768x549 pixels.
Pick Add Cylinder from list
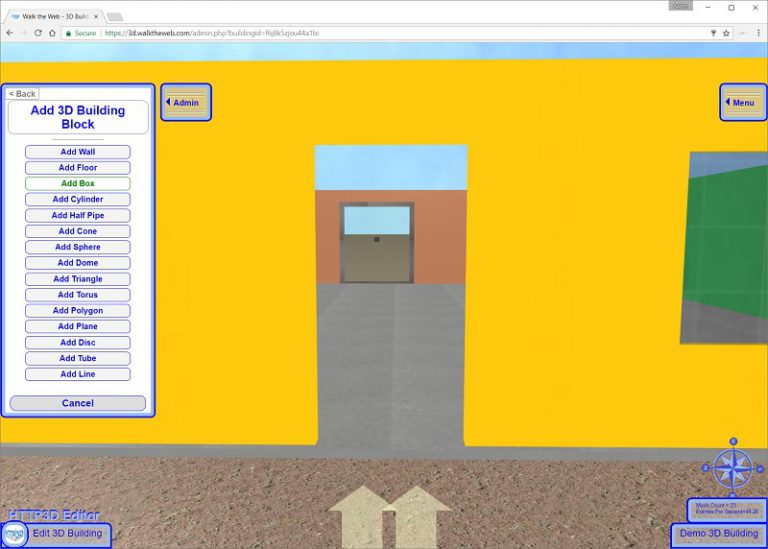77,200
